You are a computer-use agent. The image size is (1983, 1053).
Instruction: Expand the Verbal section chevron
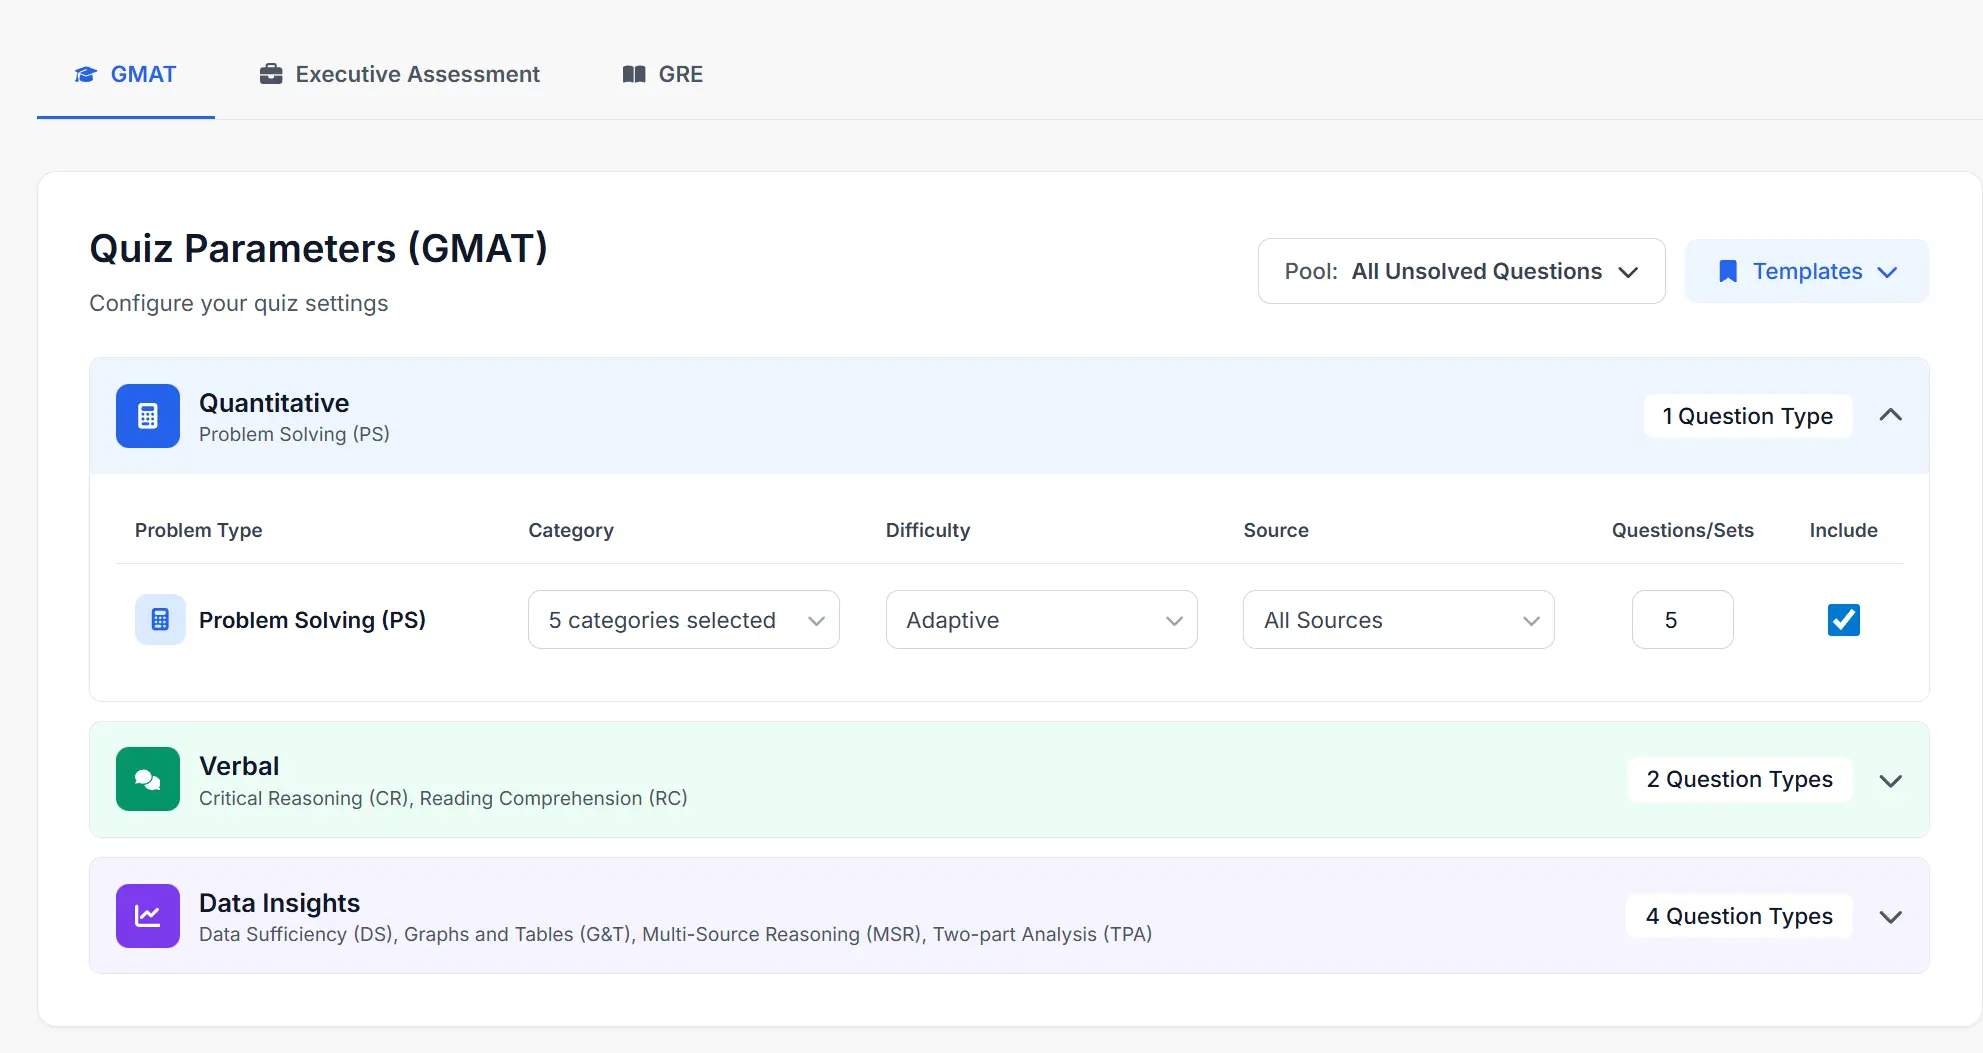tap(1890, 780)
